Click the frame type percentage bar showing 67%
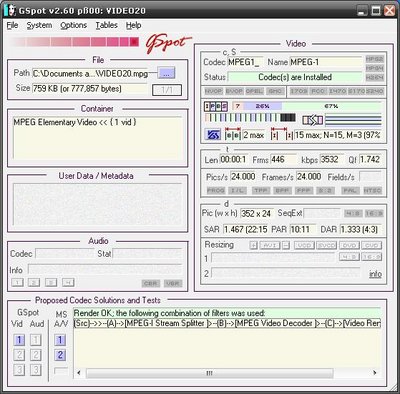 pos(307,106)
